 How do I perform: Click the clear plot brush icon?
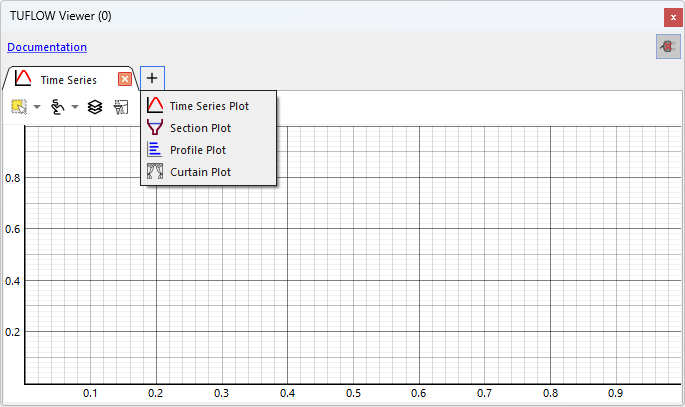tap(121, 106)
